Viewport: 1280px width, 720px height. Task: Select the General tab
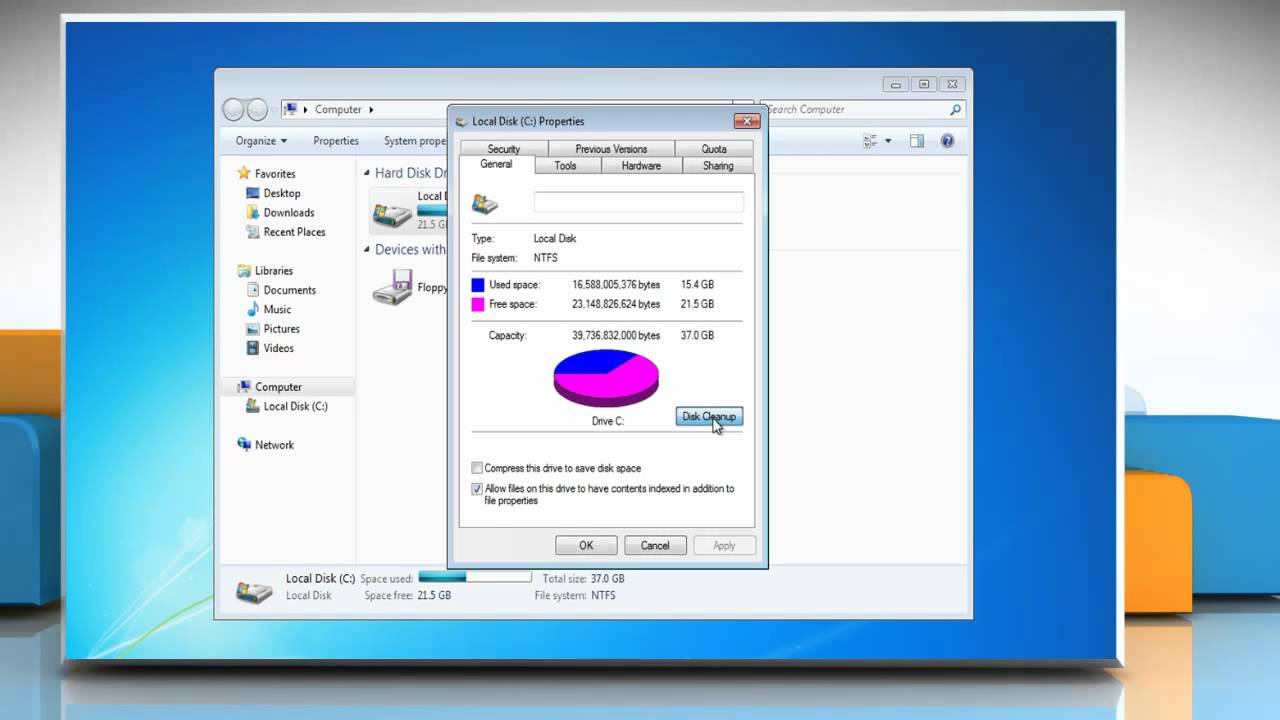click(496, 165)
